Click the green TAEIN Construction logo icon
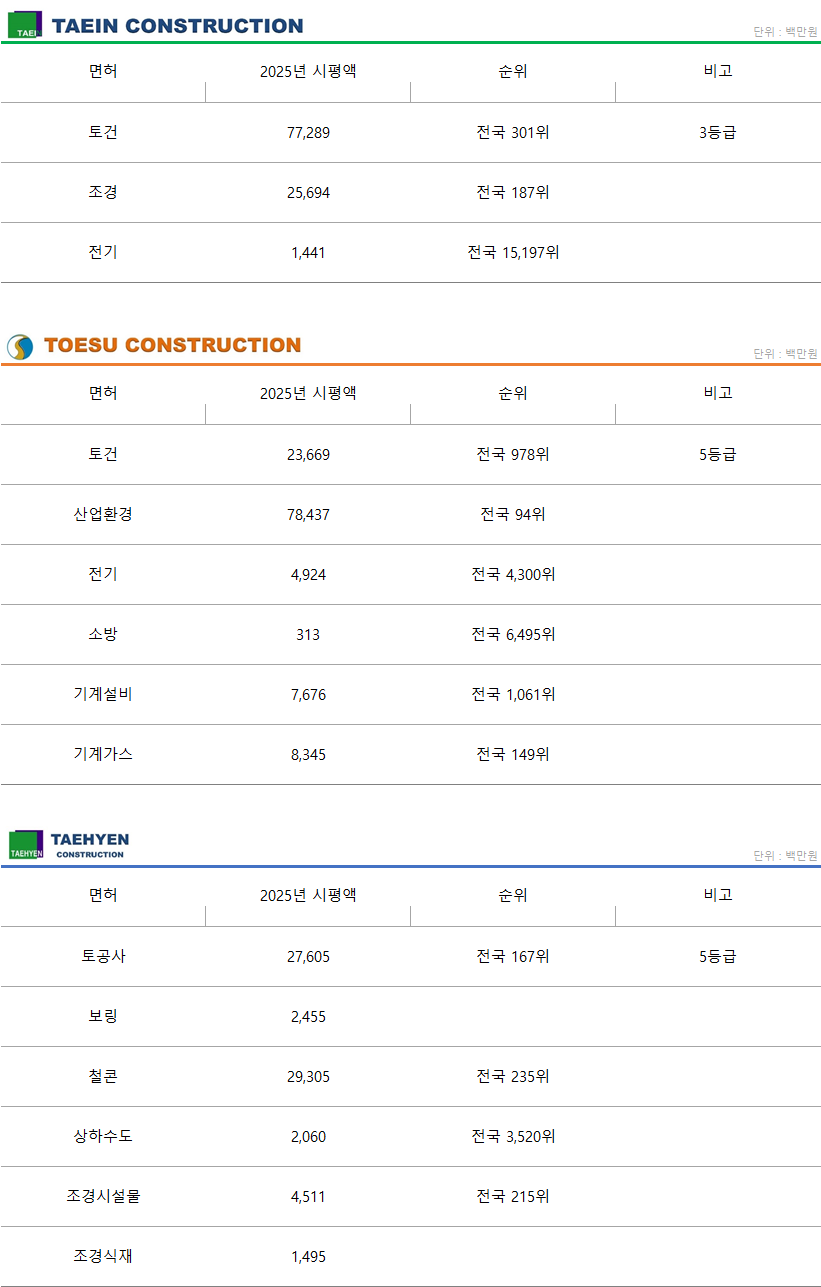Image resolution: width=821 pixels, height=1287 pixels. point(25,25)
